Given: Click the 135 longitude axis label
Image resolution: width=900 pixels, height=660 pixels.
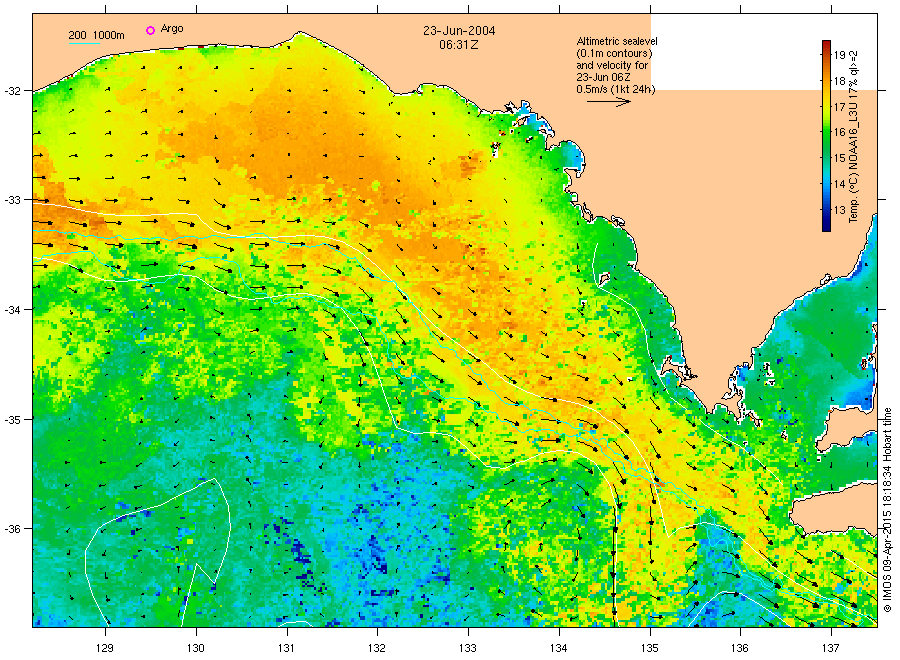Looking at the screenshot, I should pos(650,649).
